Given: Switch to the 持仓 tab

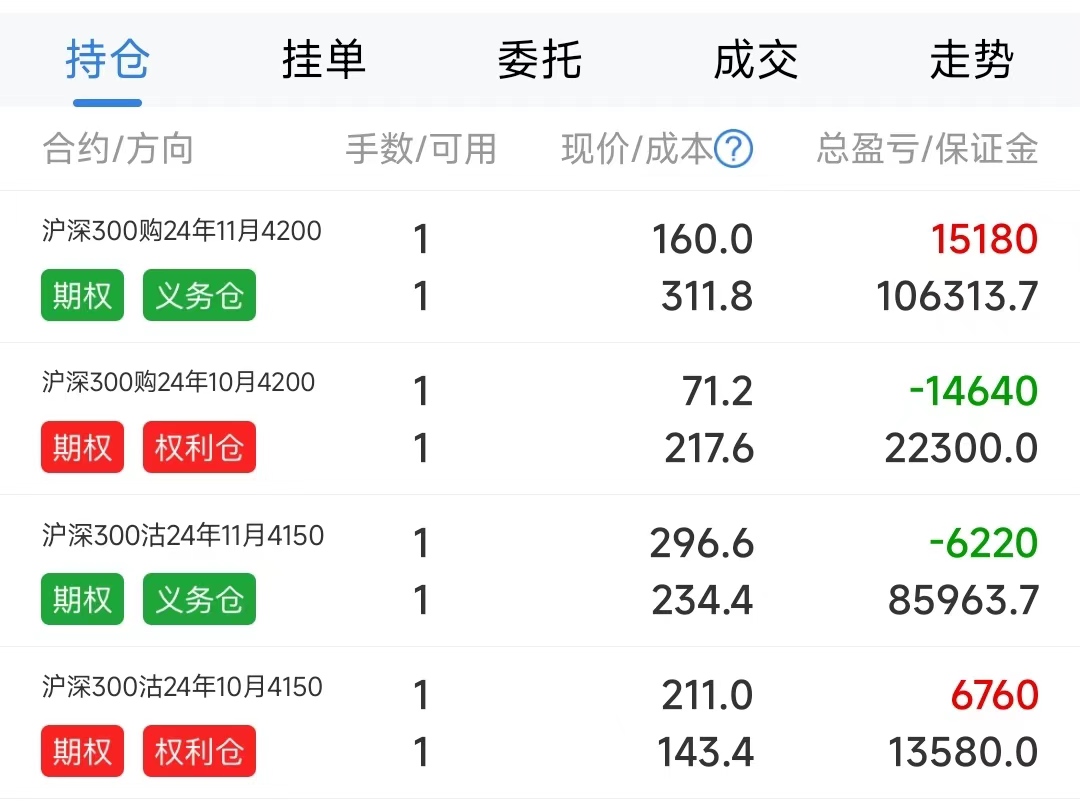Looking at the screenshot, I should point(107,60).
